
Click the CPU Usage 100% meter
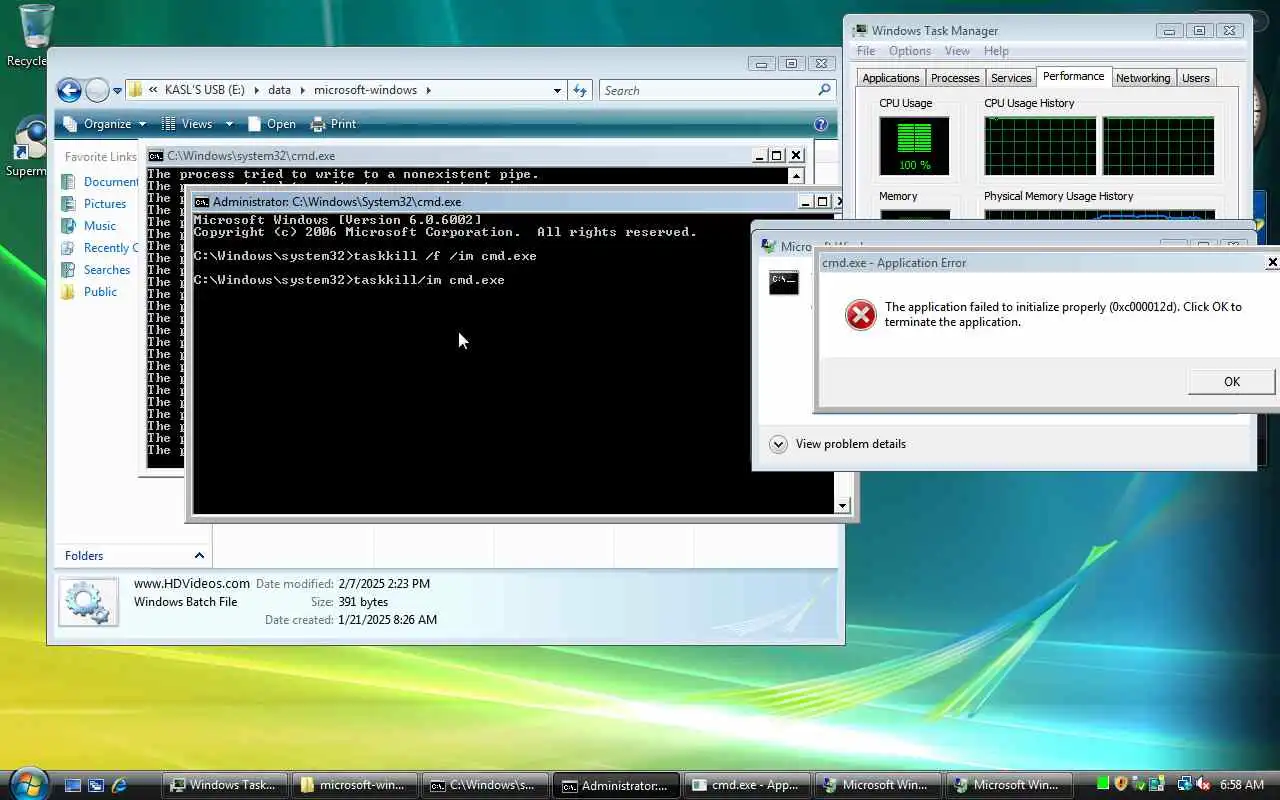(914, 146)
